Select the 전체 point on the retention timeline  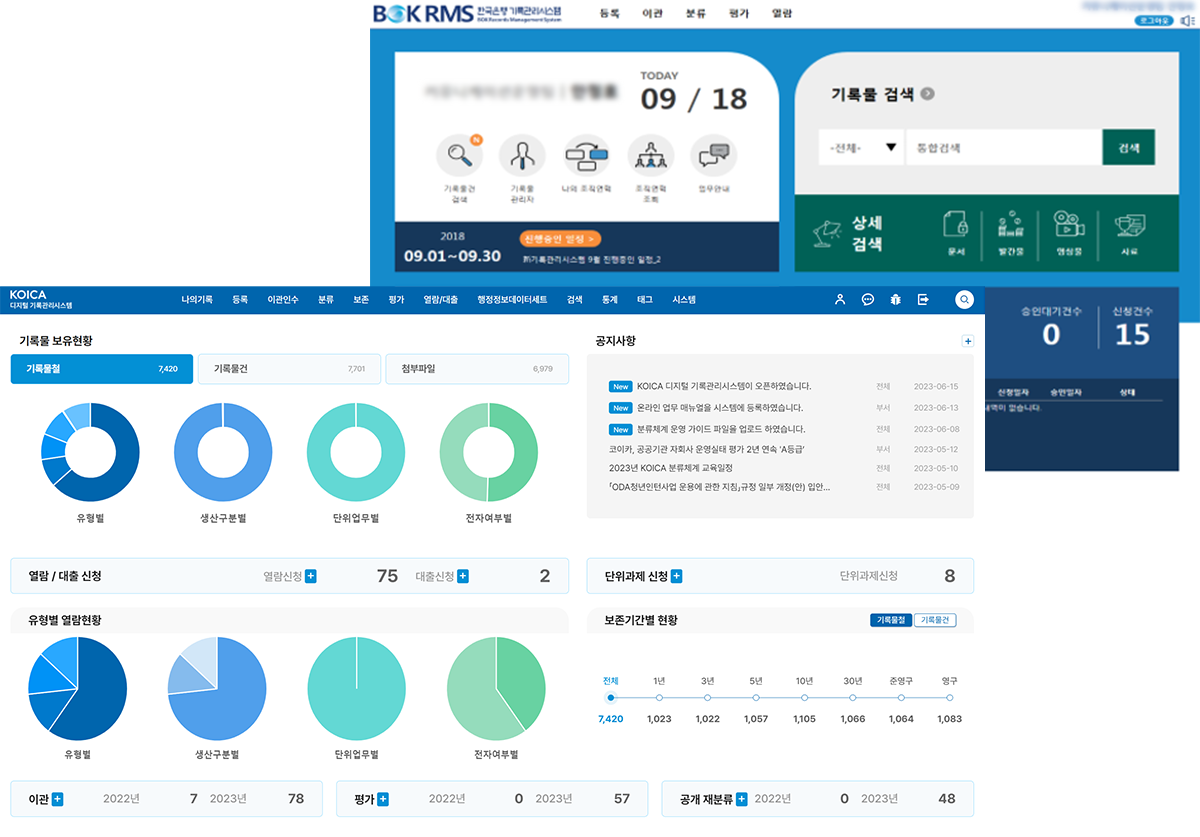[610, 698]
